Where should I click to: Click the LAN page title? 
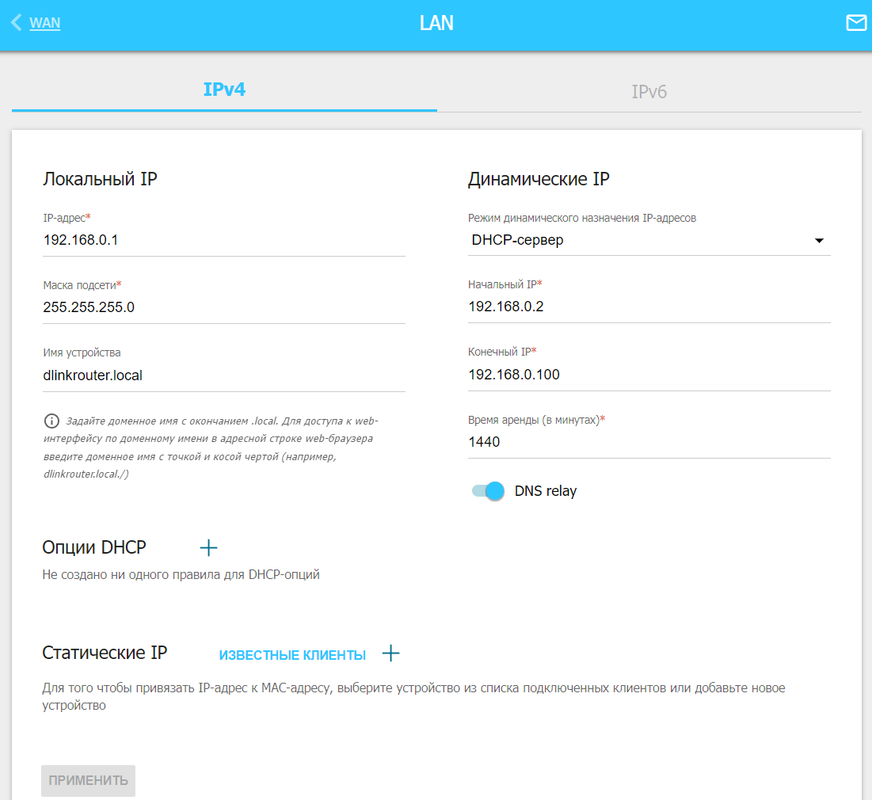click(x=437, y=23)
